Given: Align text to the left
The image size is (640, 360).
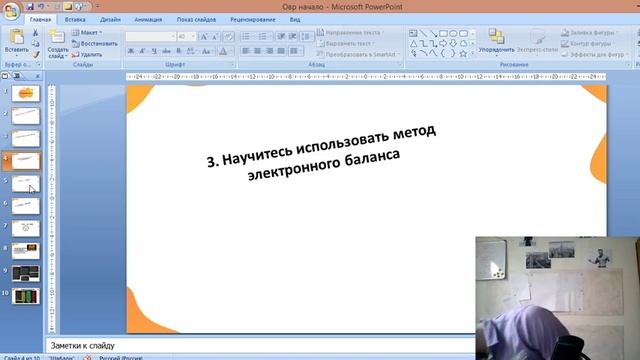Looking at the screenshot, I should (x=245, y=51).
